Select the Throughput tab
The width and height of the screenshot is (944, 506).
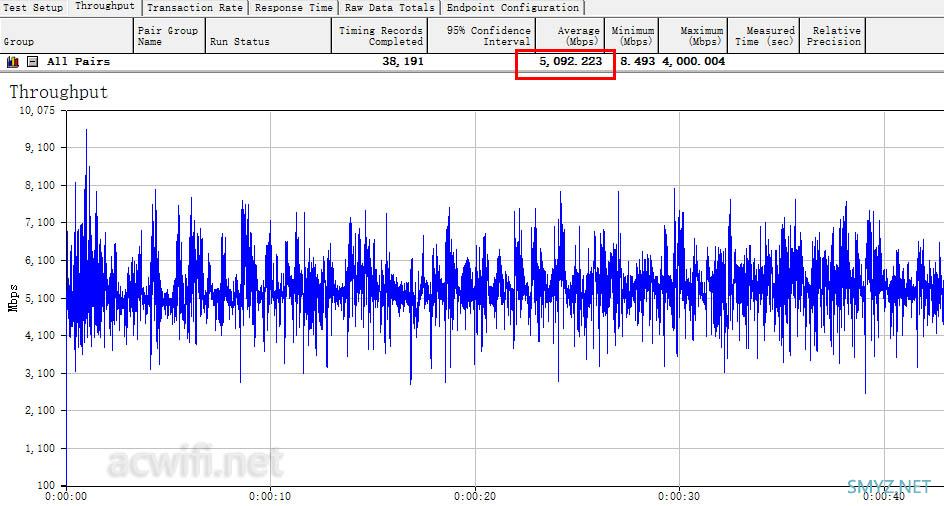[x=105, y=7]
